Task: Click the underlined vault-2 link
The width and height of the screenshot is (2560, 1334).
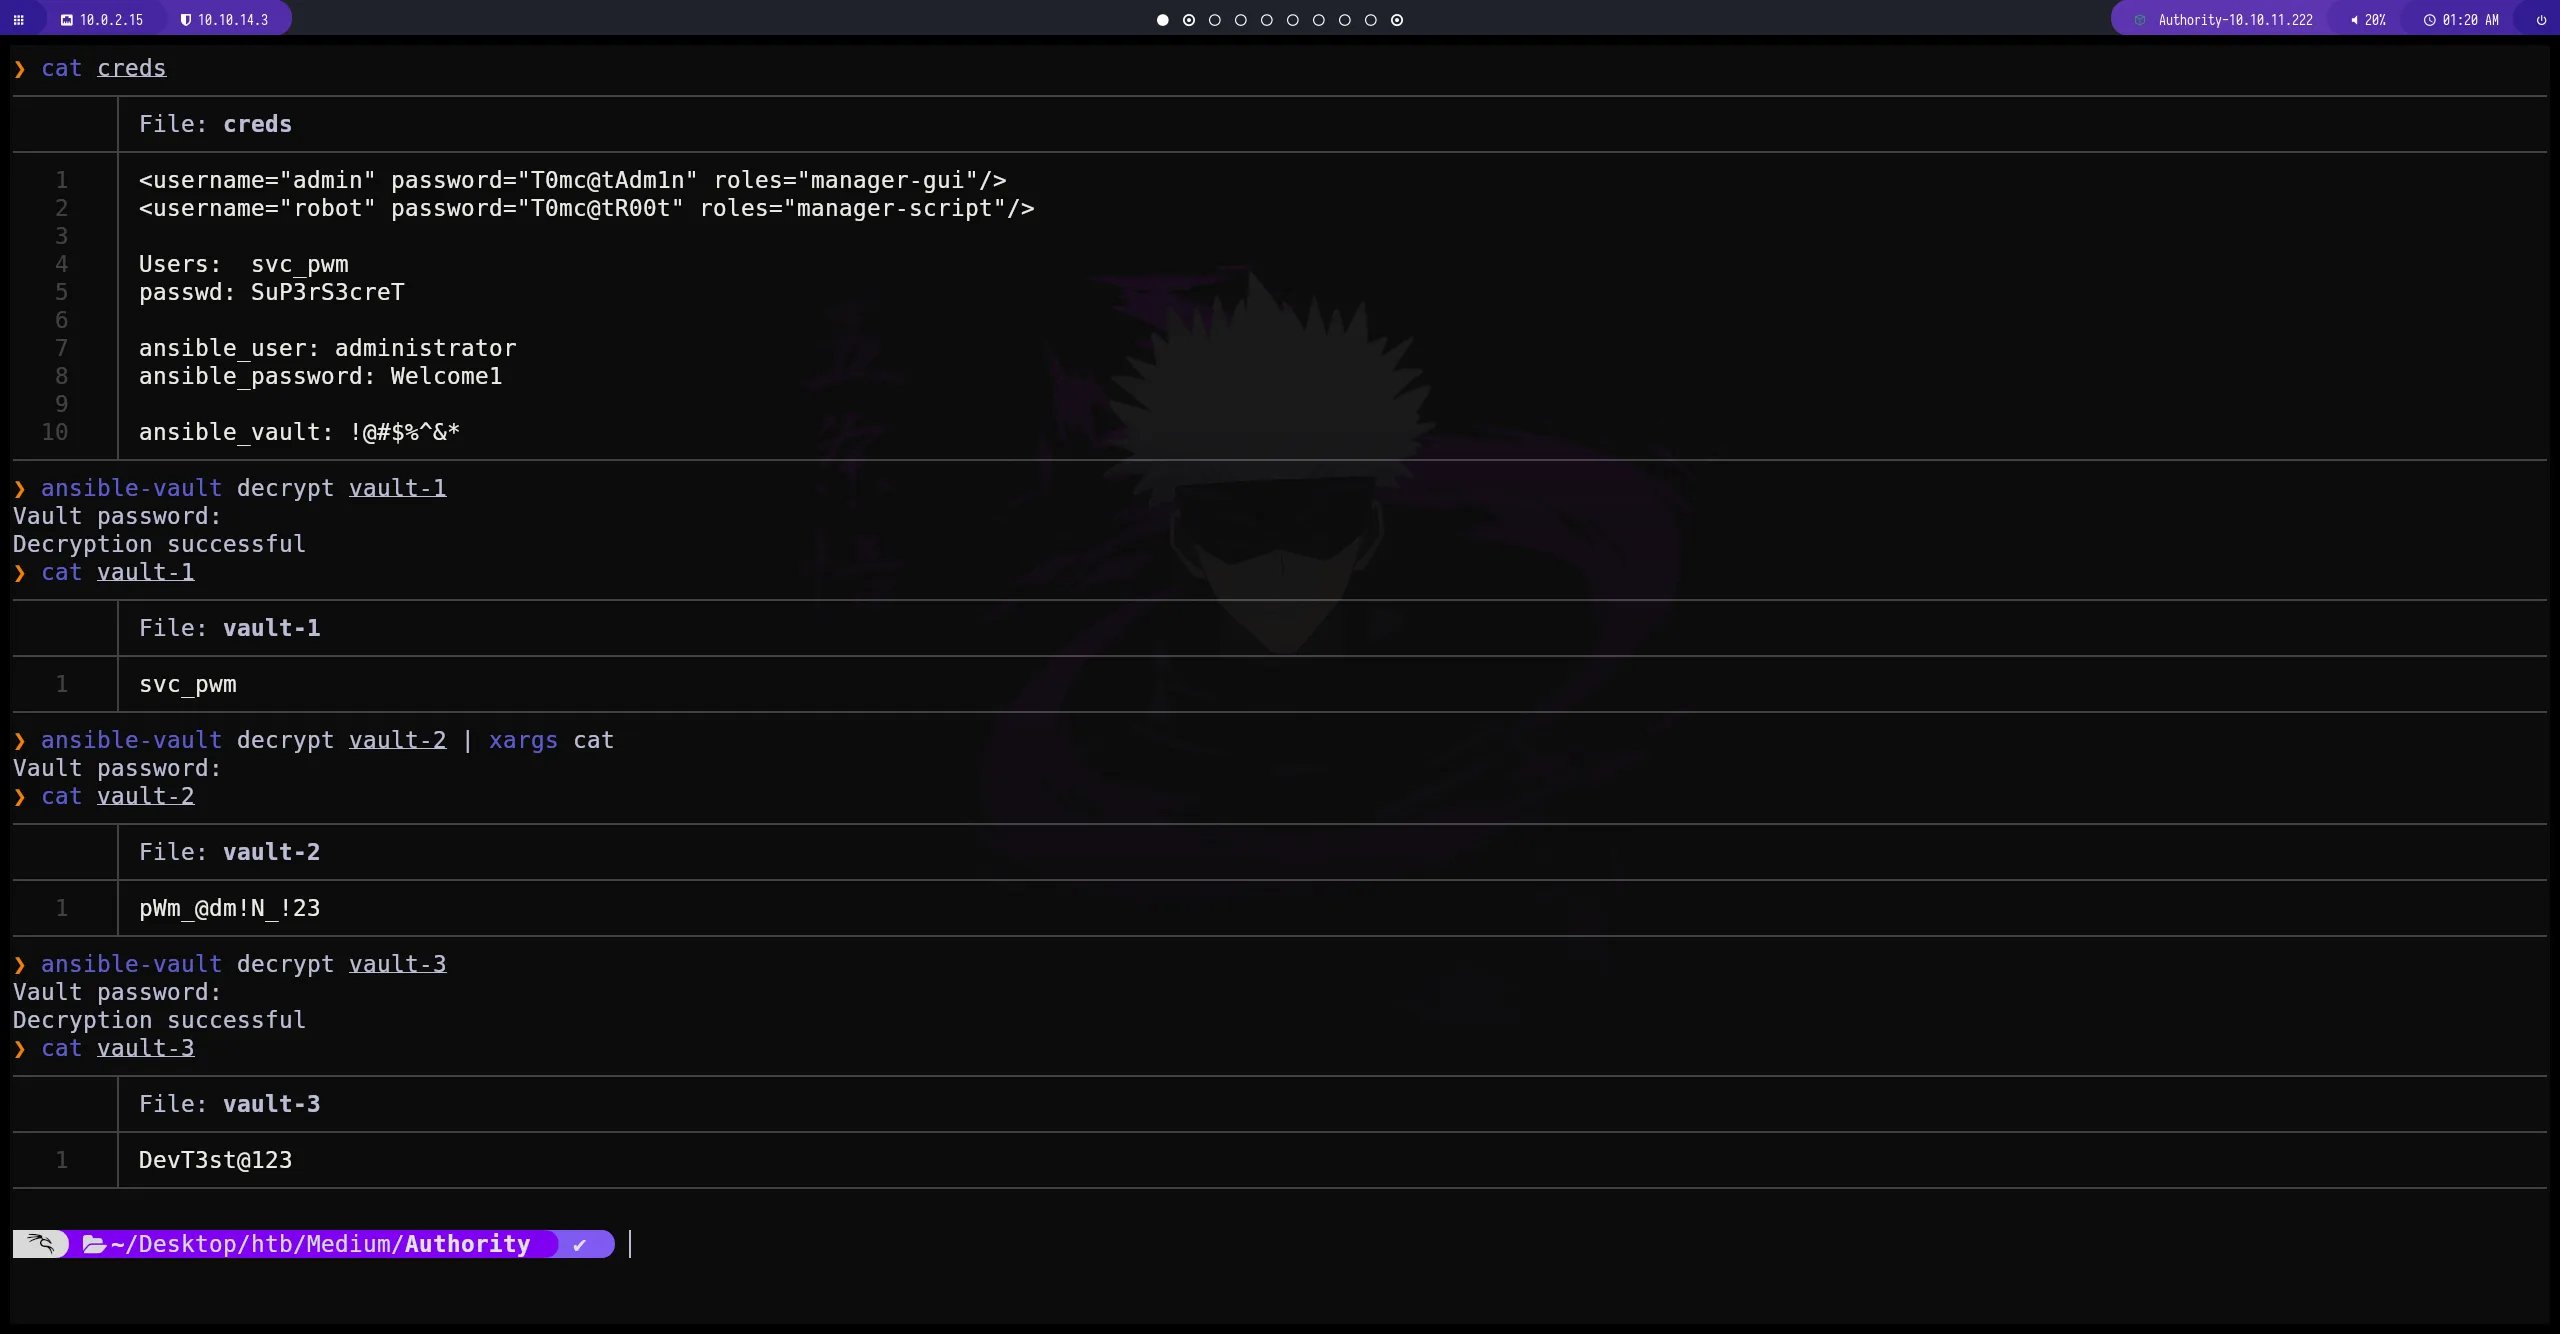Action: (397, 740)
